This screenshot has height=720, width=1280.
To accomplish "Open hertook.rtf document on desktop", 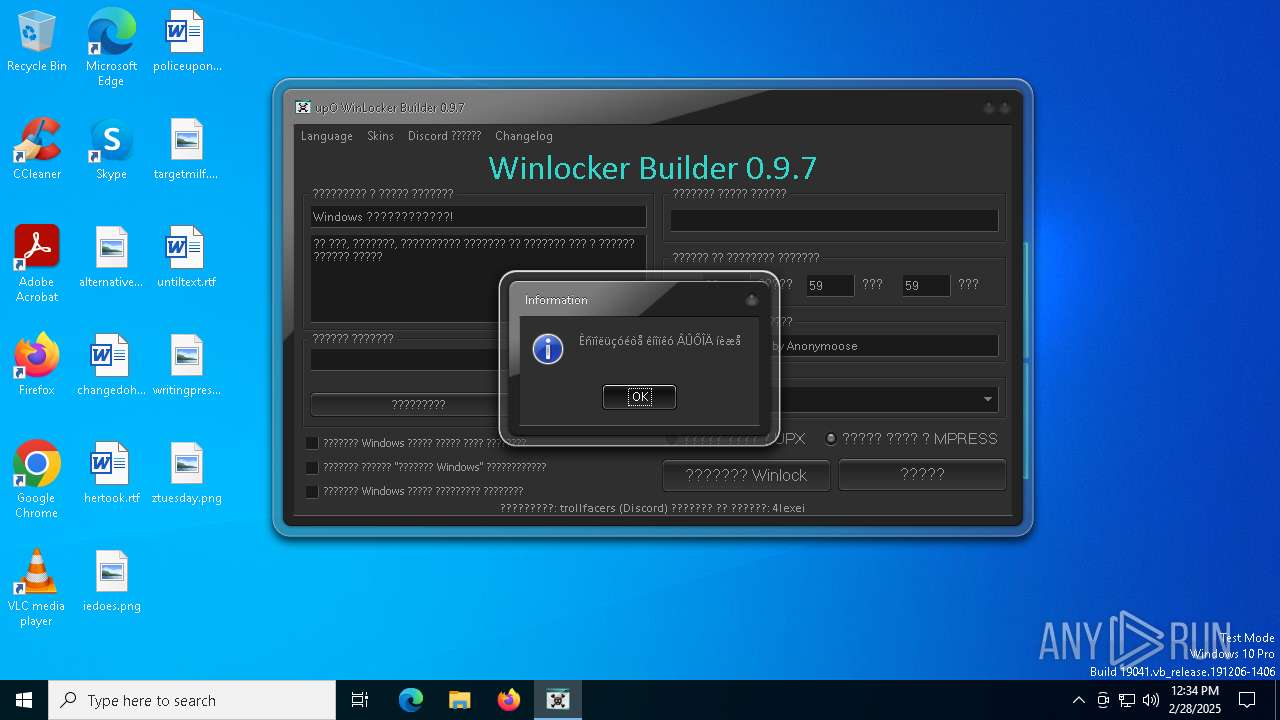I will (111, 474).
